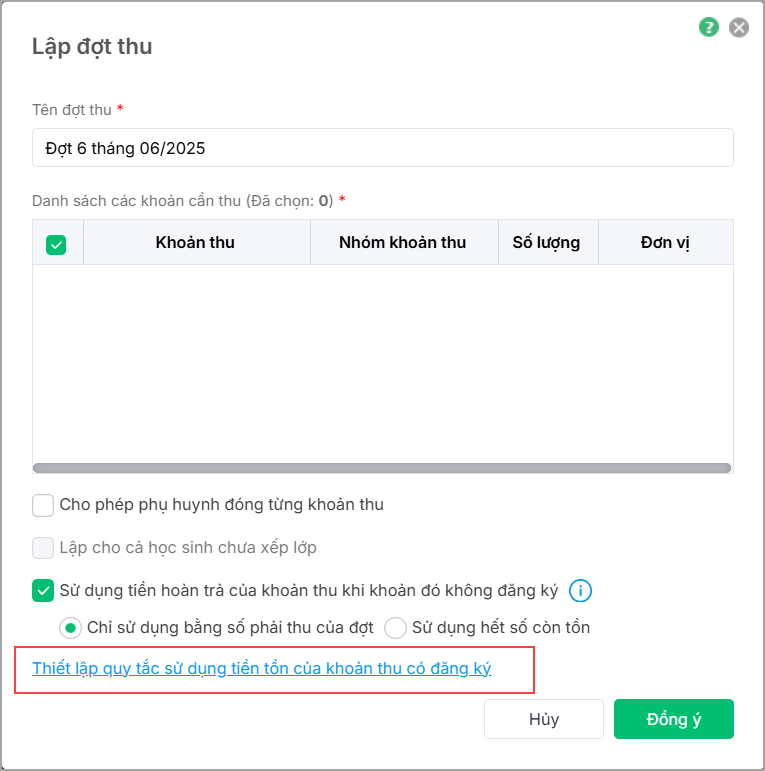Screen dimensions: 765x771
Task: Toggle the select-all checkbox in table header
Action: 57,243
